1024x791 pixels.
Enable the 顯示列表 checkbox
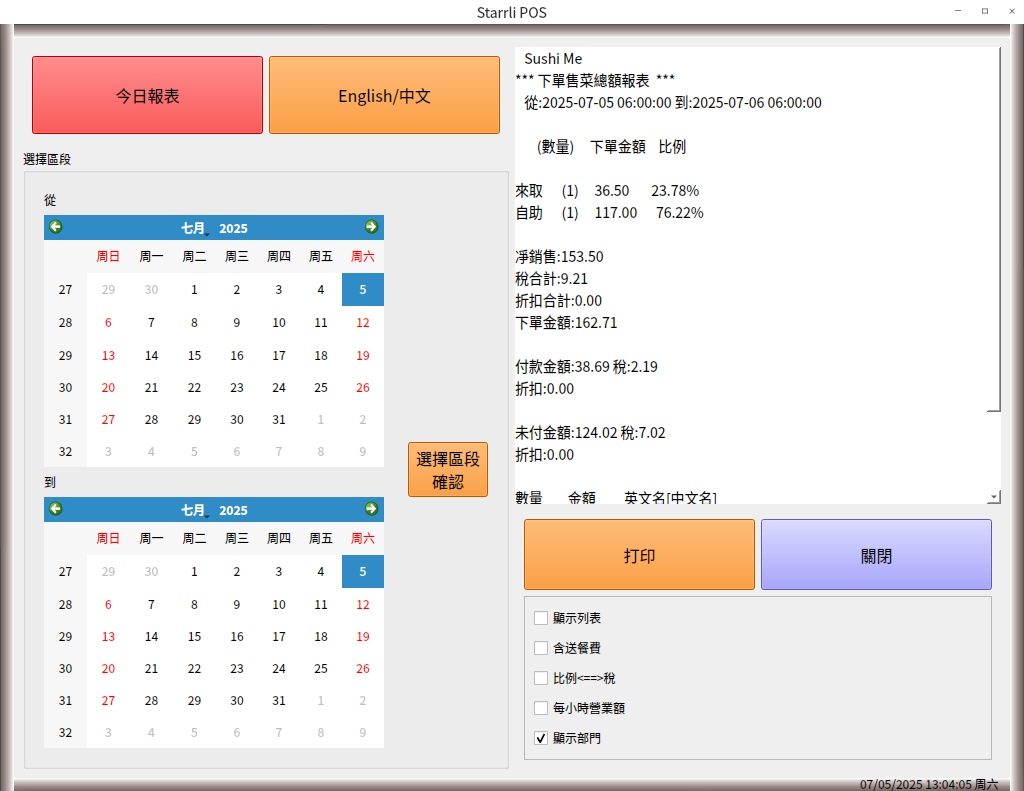[x=541, y=618]
